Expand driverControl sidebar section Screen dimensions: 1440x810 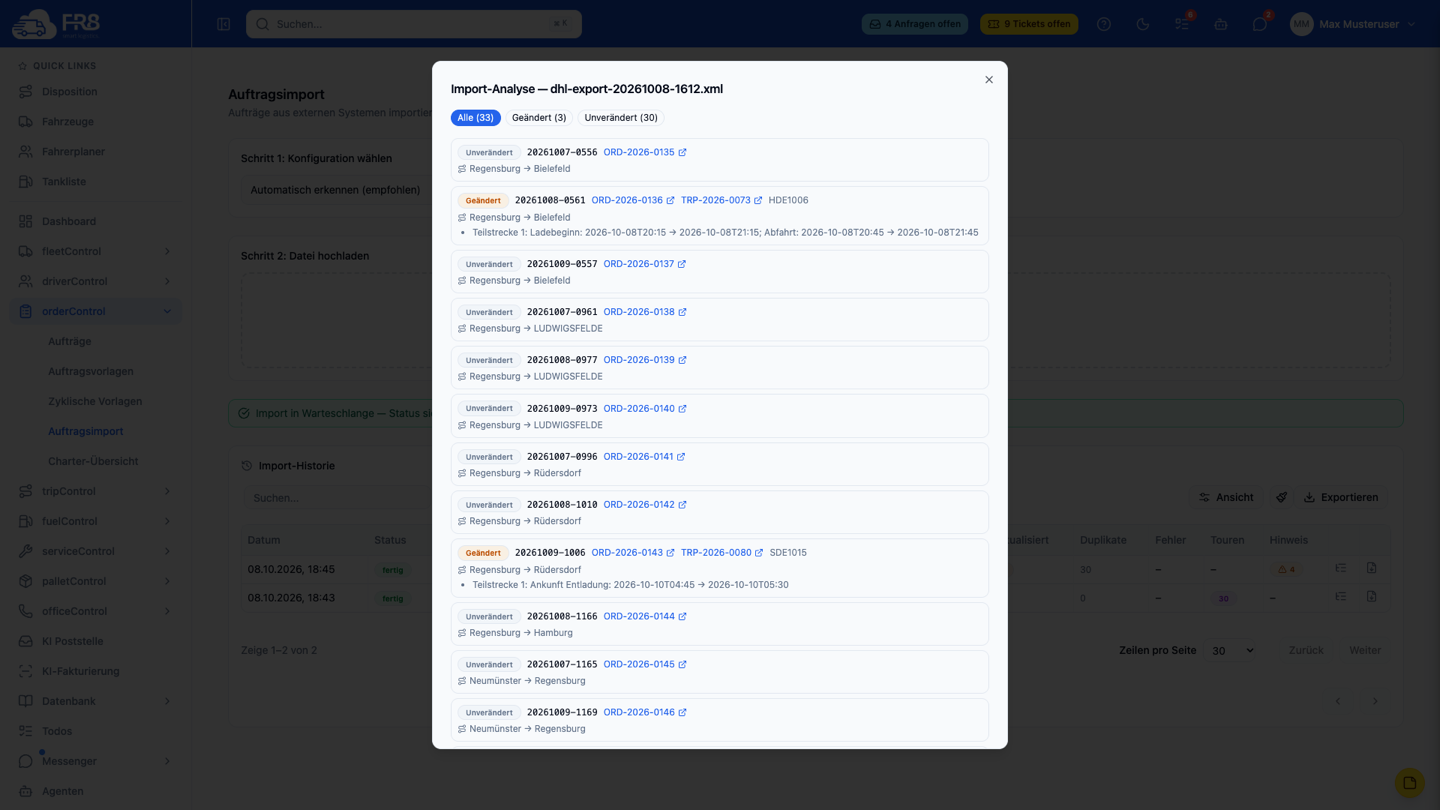click(x=95, y=281)
